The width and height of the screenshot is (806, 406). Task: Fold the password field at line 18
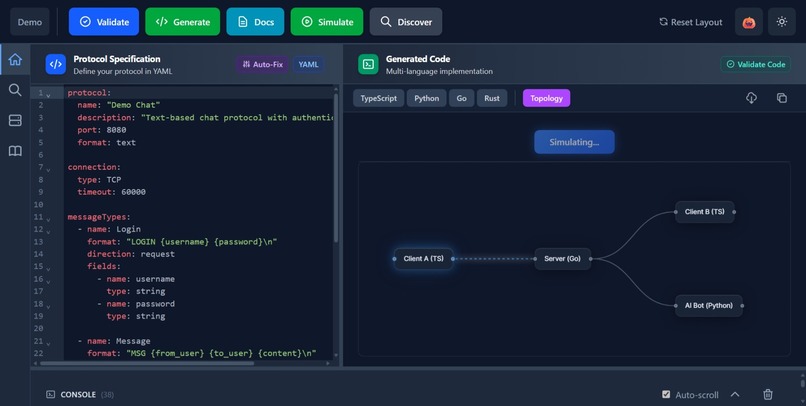point(48,306)
